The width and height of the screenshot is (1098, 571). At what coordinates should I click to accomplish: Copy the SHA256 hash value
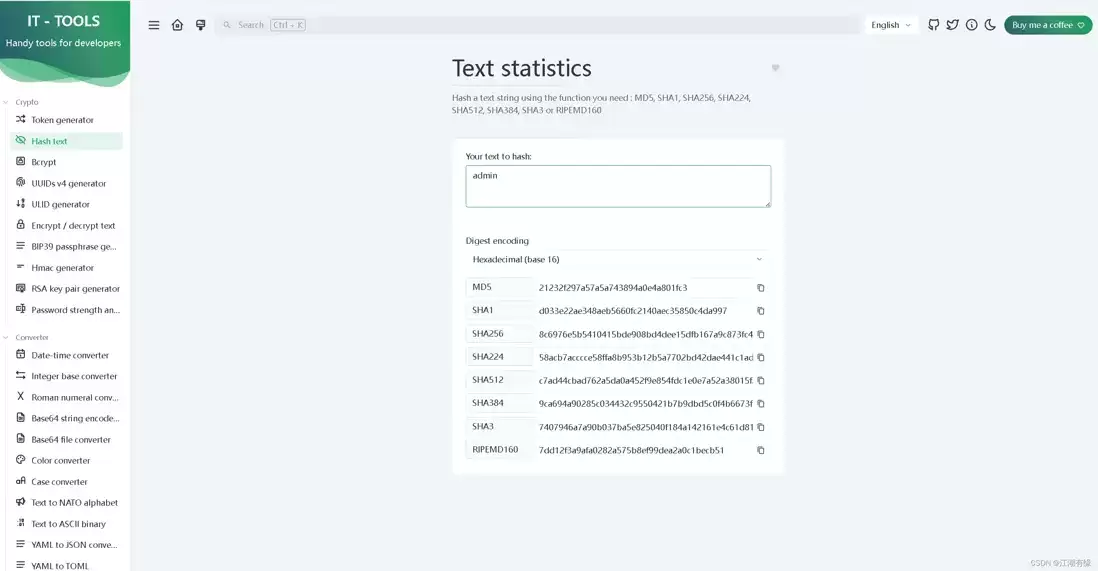point(760,334)
